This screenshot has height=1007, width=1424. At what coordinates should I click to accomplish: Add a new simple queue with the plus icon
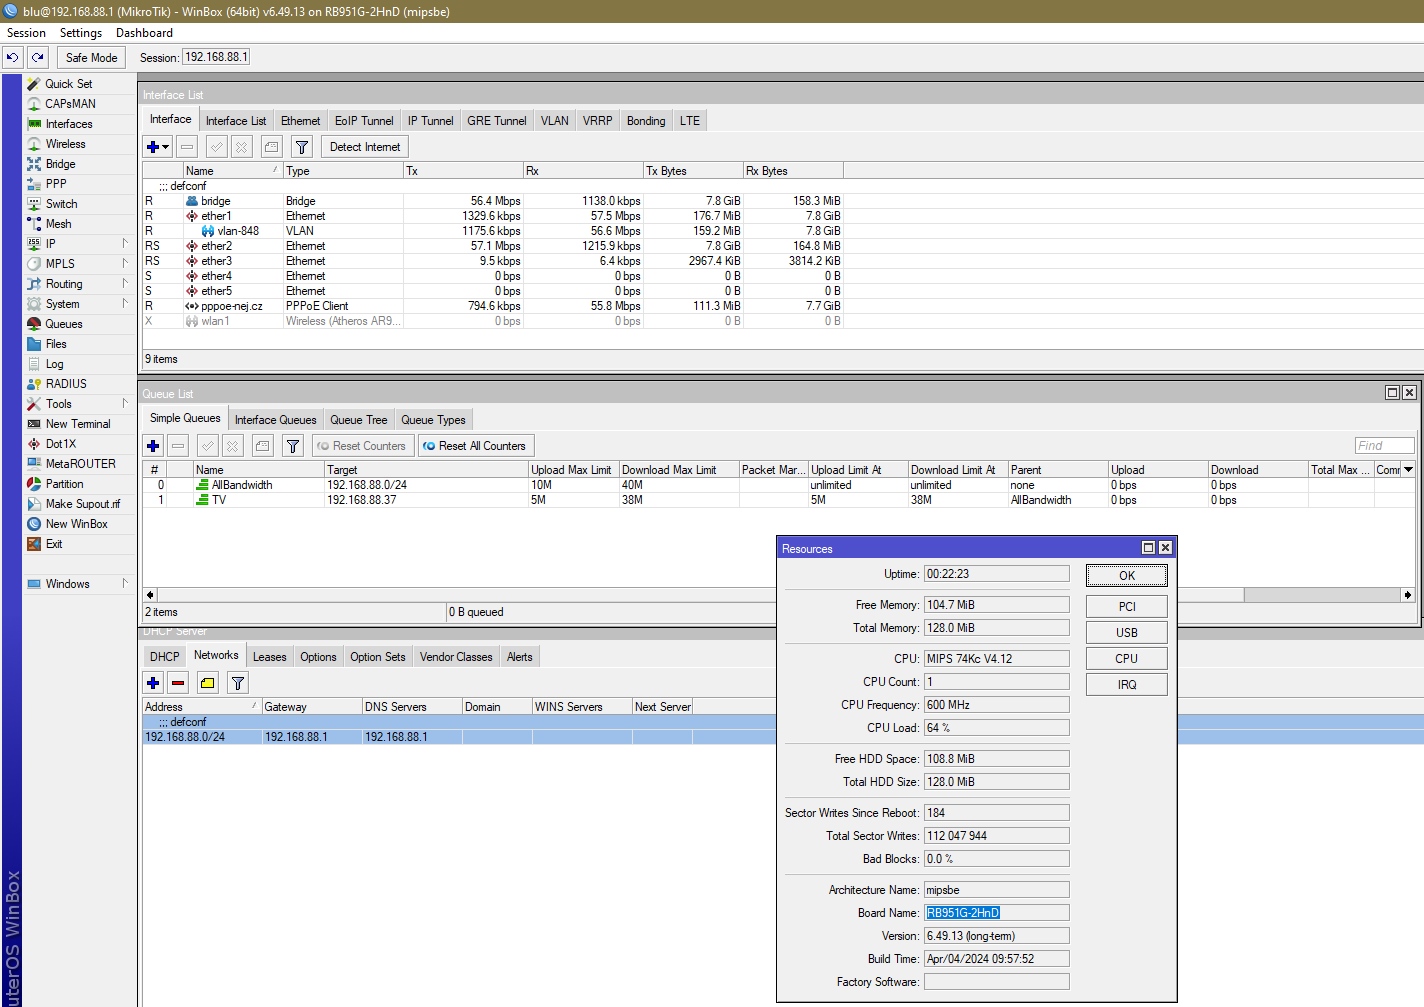click(x=153, y=446)
